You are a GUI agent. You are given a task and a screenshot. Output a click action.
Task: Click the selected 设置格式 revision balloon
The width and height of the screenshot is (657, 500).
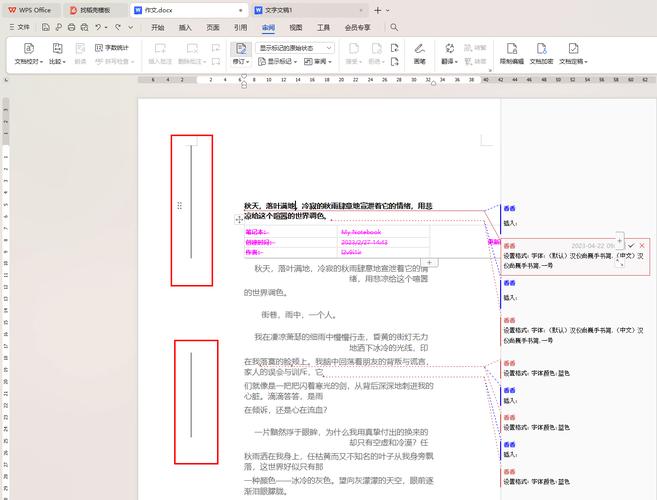click(x=575, y=256)
